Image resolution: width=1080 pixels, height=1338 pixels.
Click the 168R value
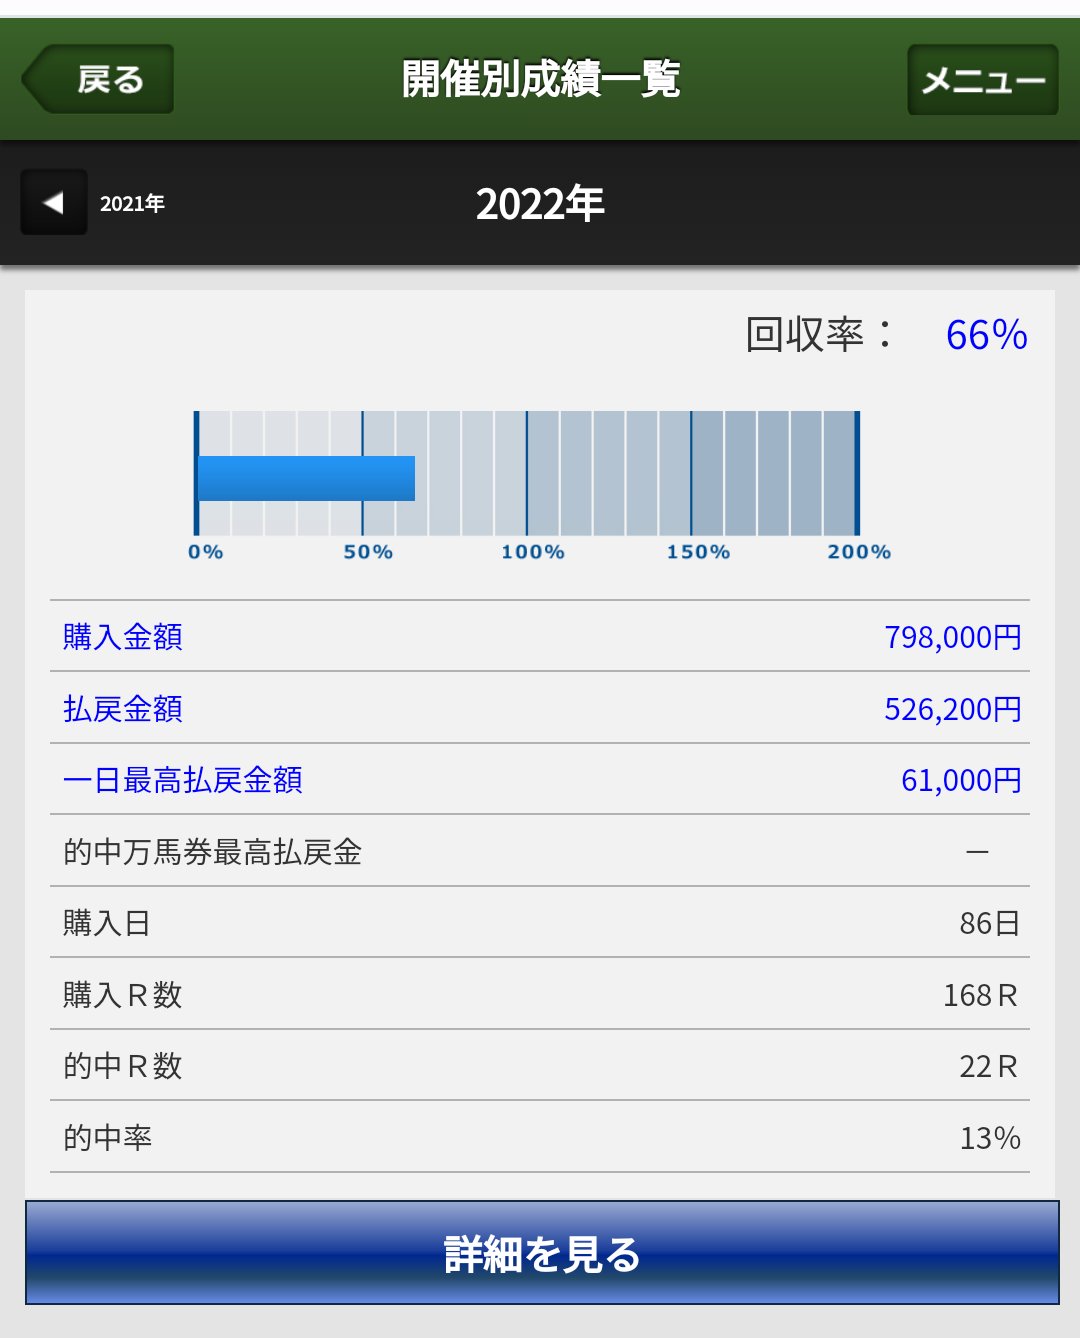coord(981,995)
